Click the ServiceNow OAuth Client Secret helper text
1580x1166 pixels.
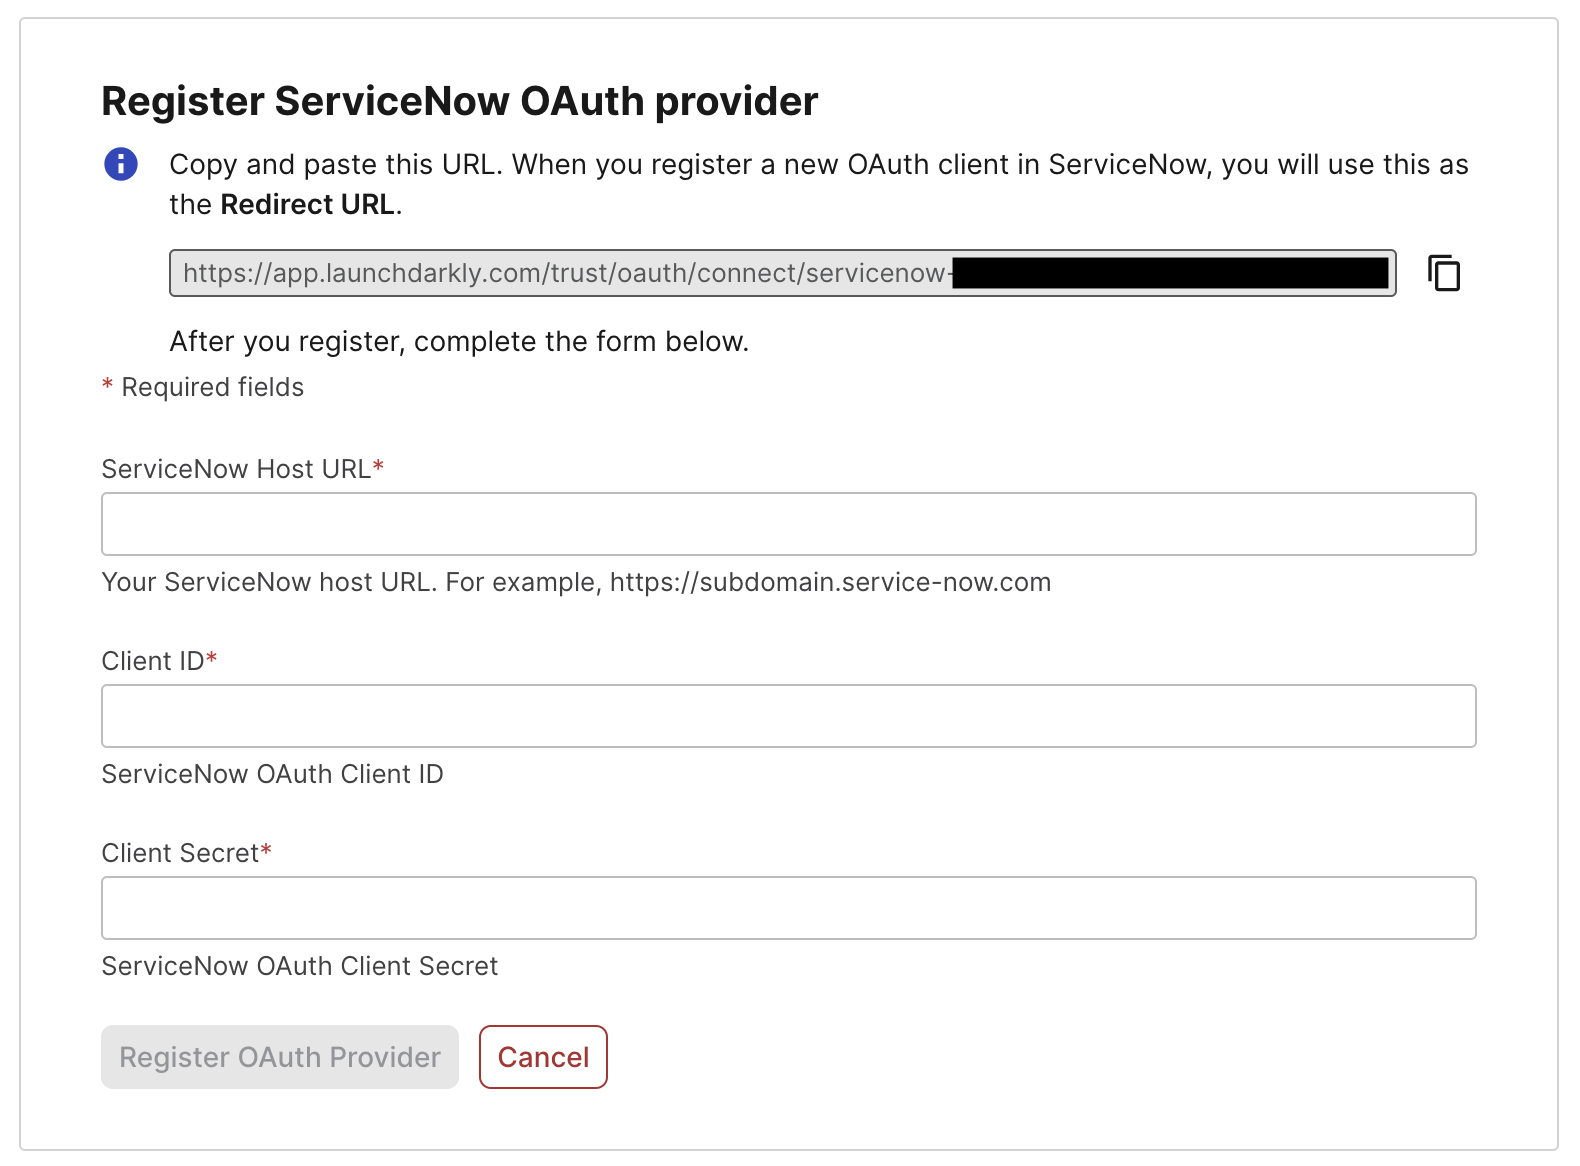(x=299, y=965)
